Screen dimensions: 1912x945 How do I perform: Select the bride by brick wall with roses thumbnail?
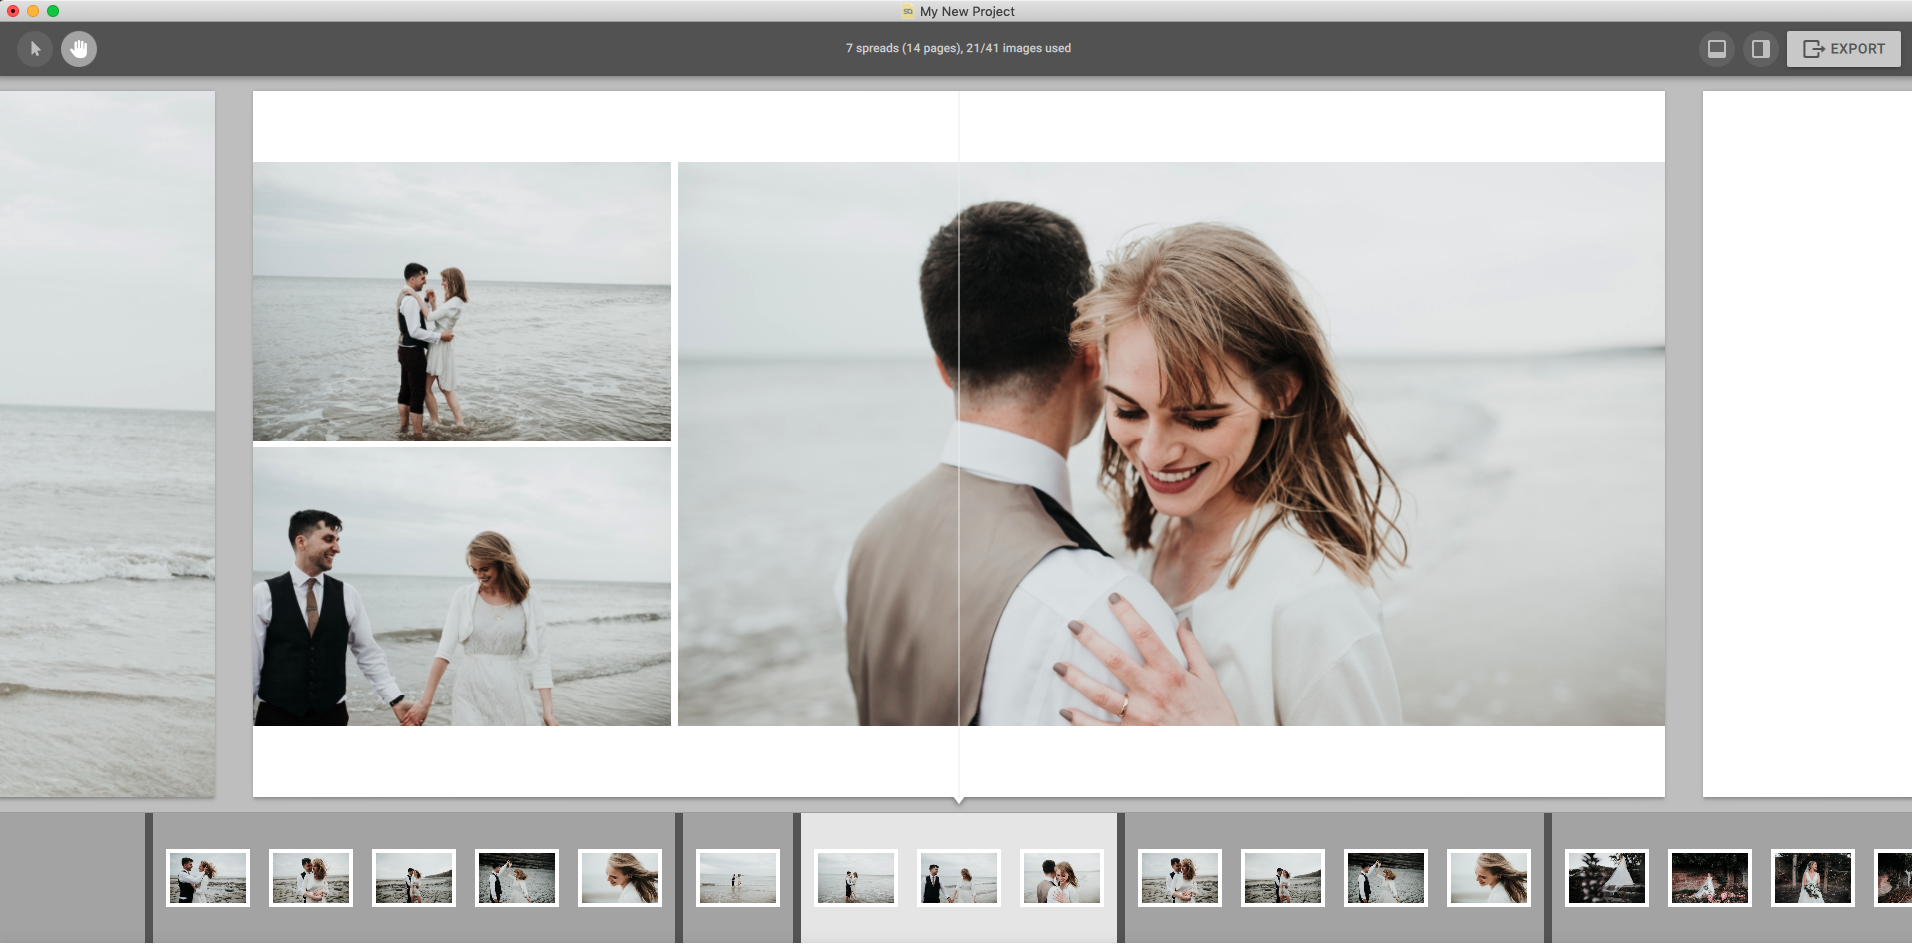point(1710,878)
